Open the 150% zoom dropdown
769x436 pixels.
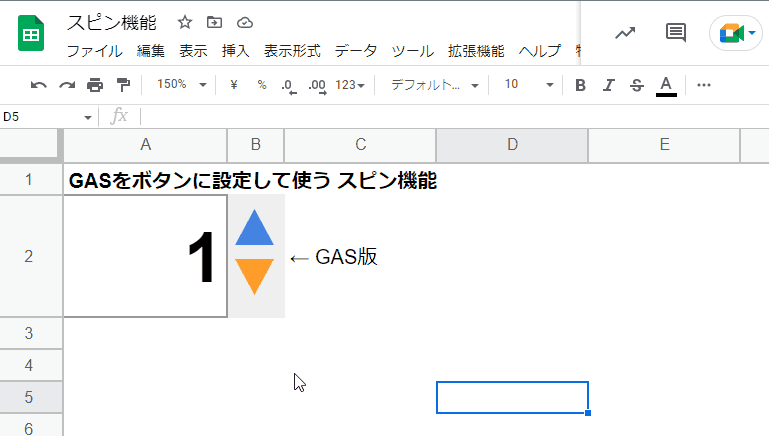(x=181, y=85)
